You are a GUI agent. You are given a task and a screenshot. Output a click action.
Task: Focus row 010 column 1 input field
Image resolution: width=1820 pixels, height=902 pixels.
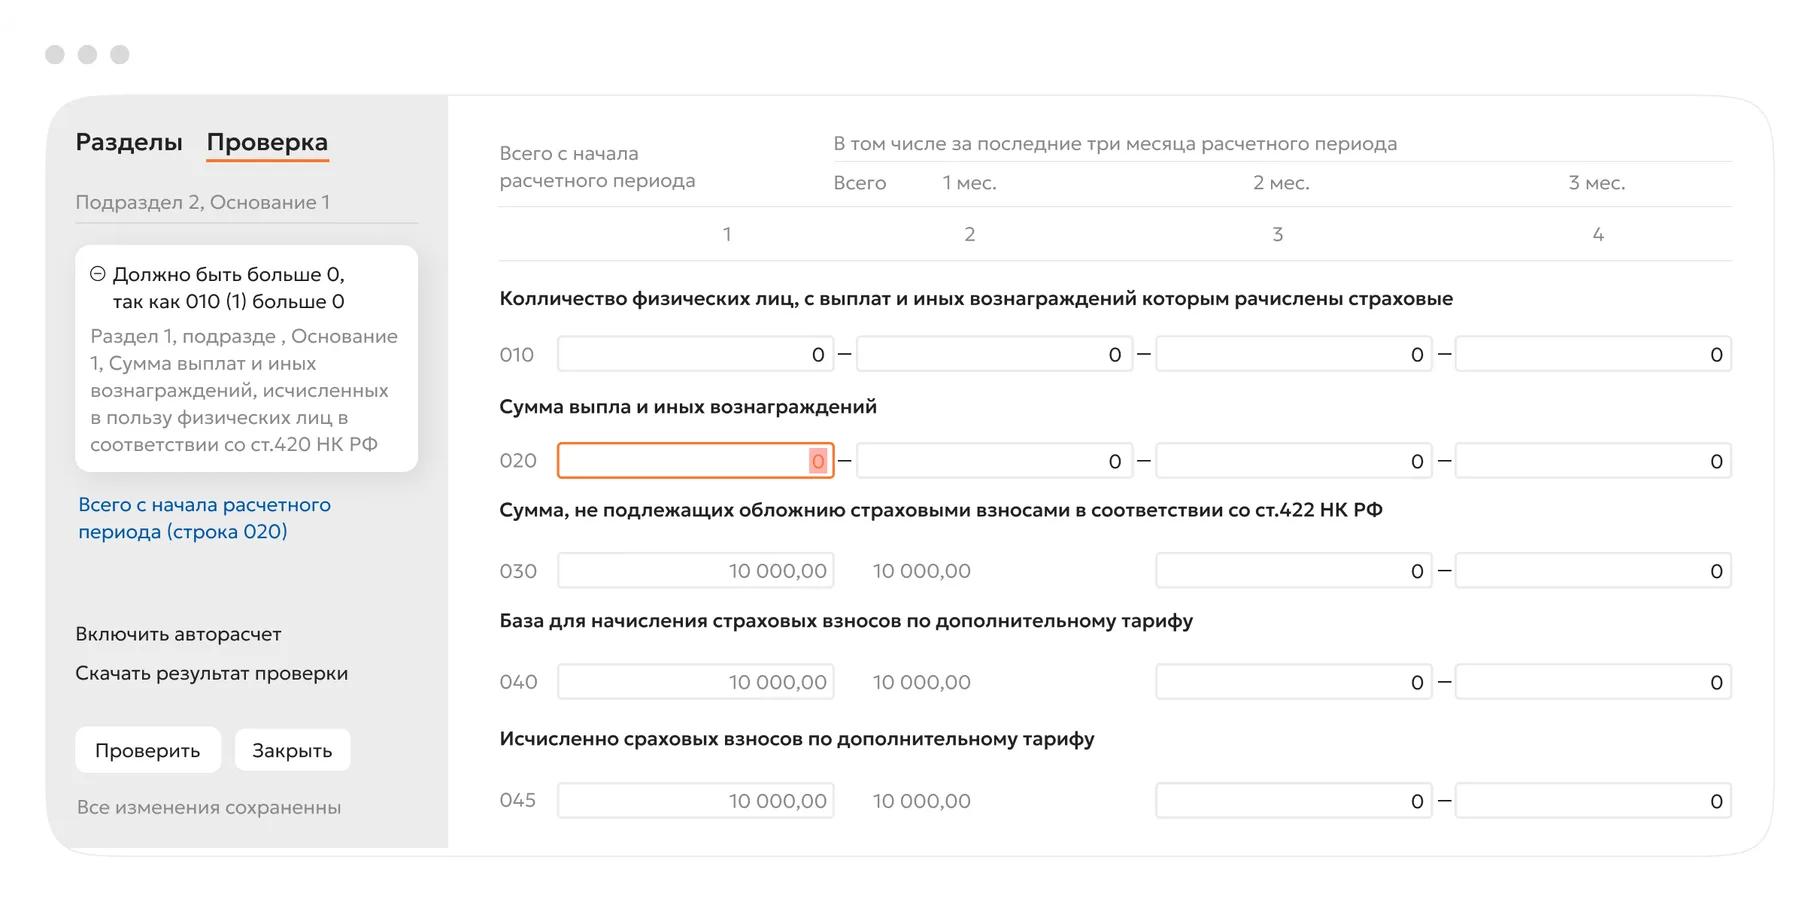(x=695, y=354)
